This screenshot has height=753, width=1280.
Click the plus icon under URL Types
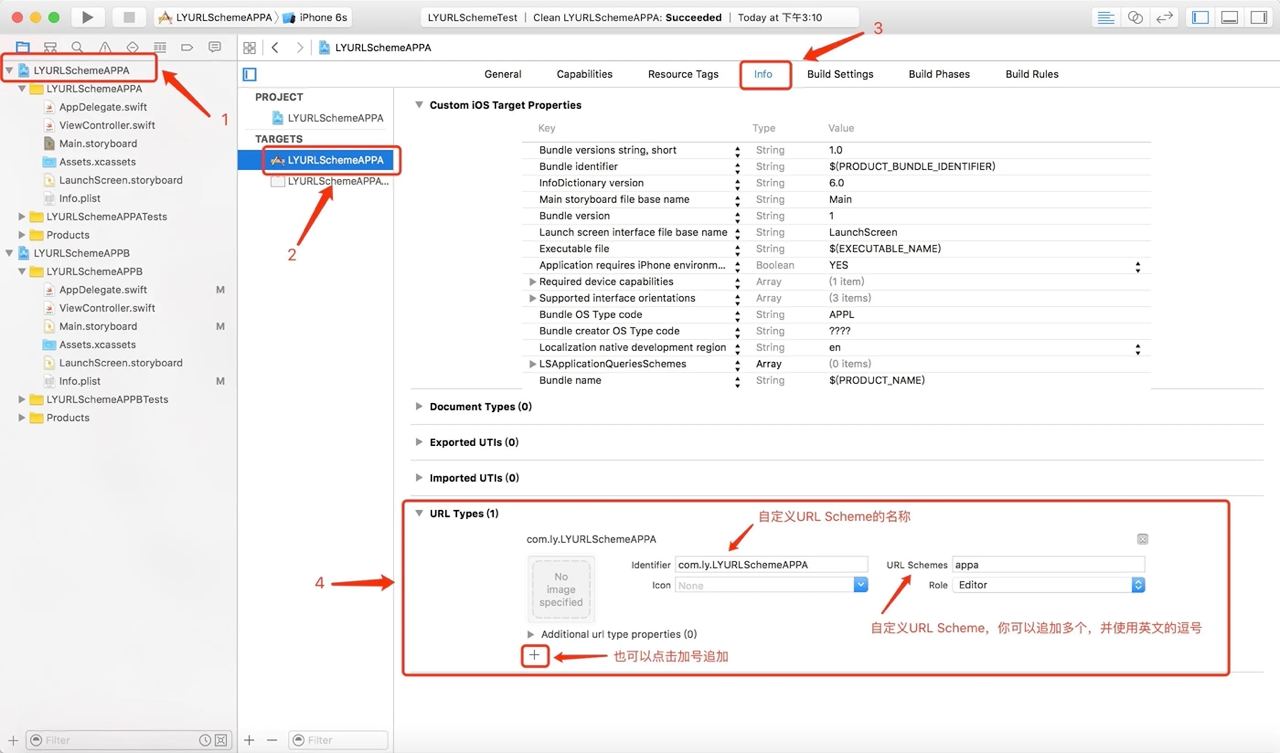(534, 656)
